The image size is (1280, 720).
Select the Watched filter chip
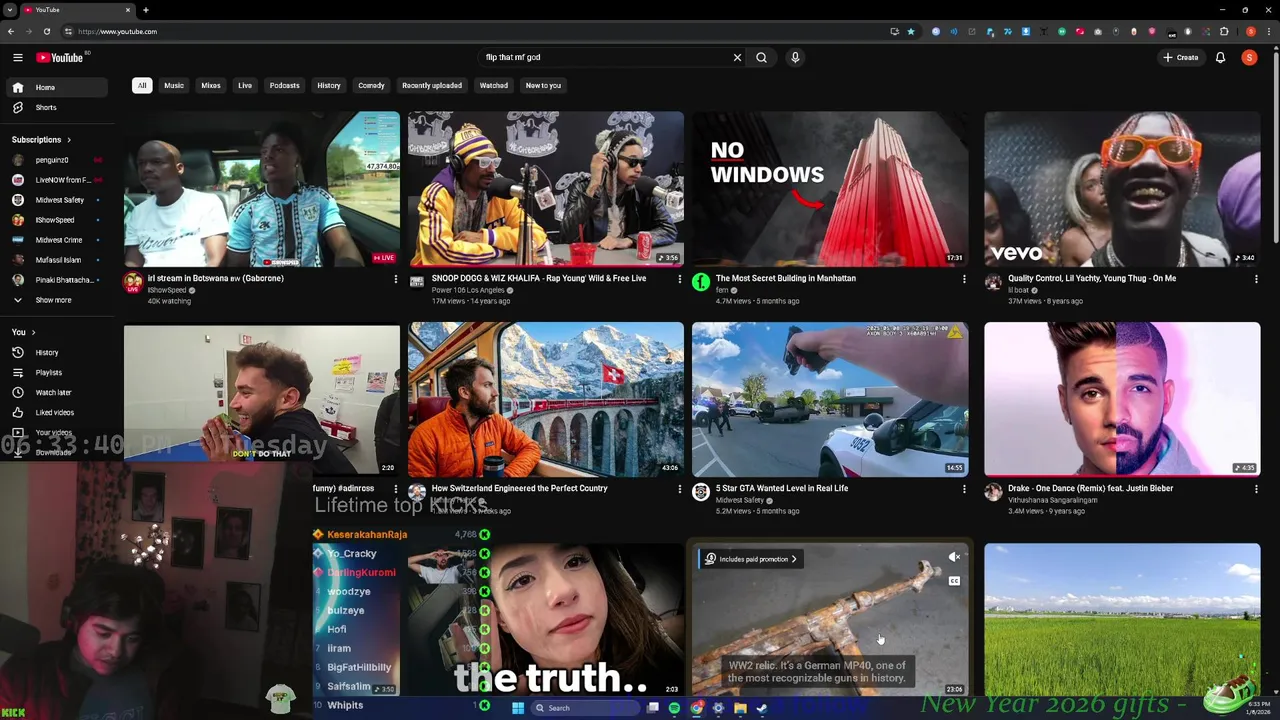pyautogui.click(x=494, y=86)
